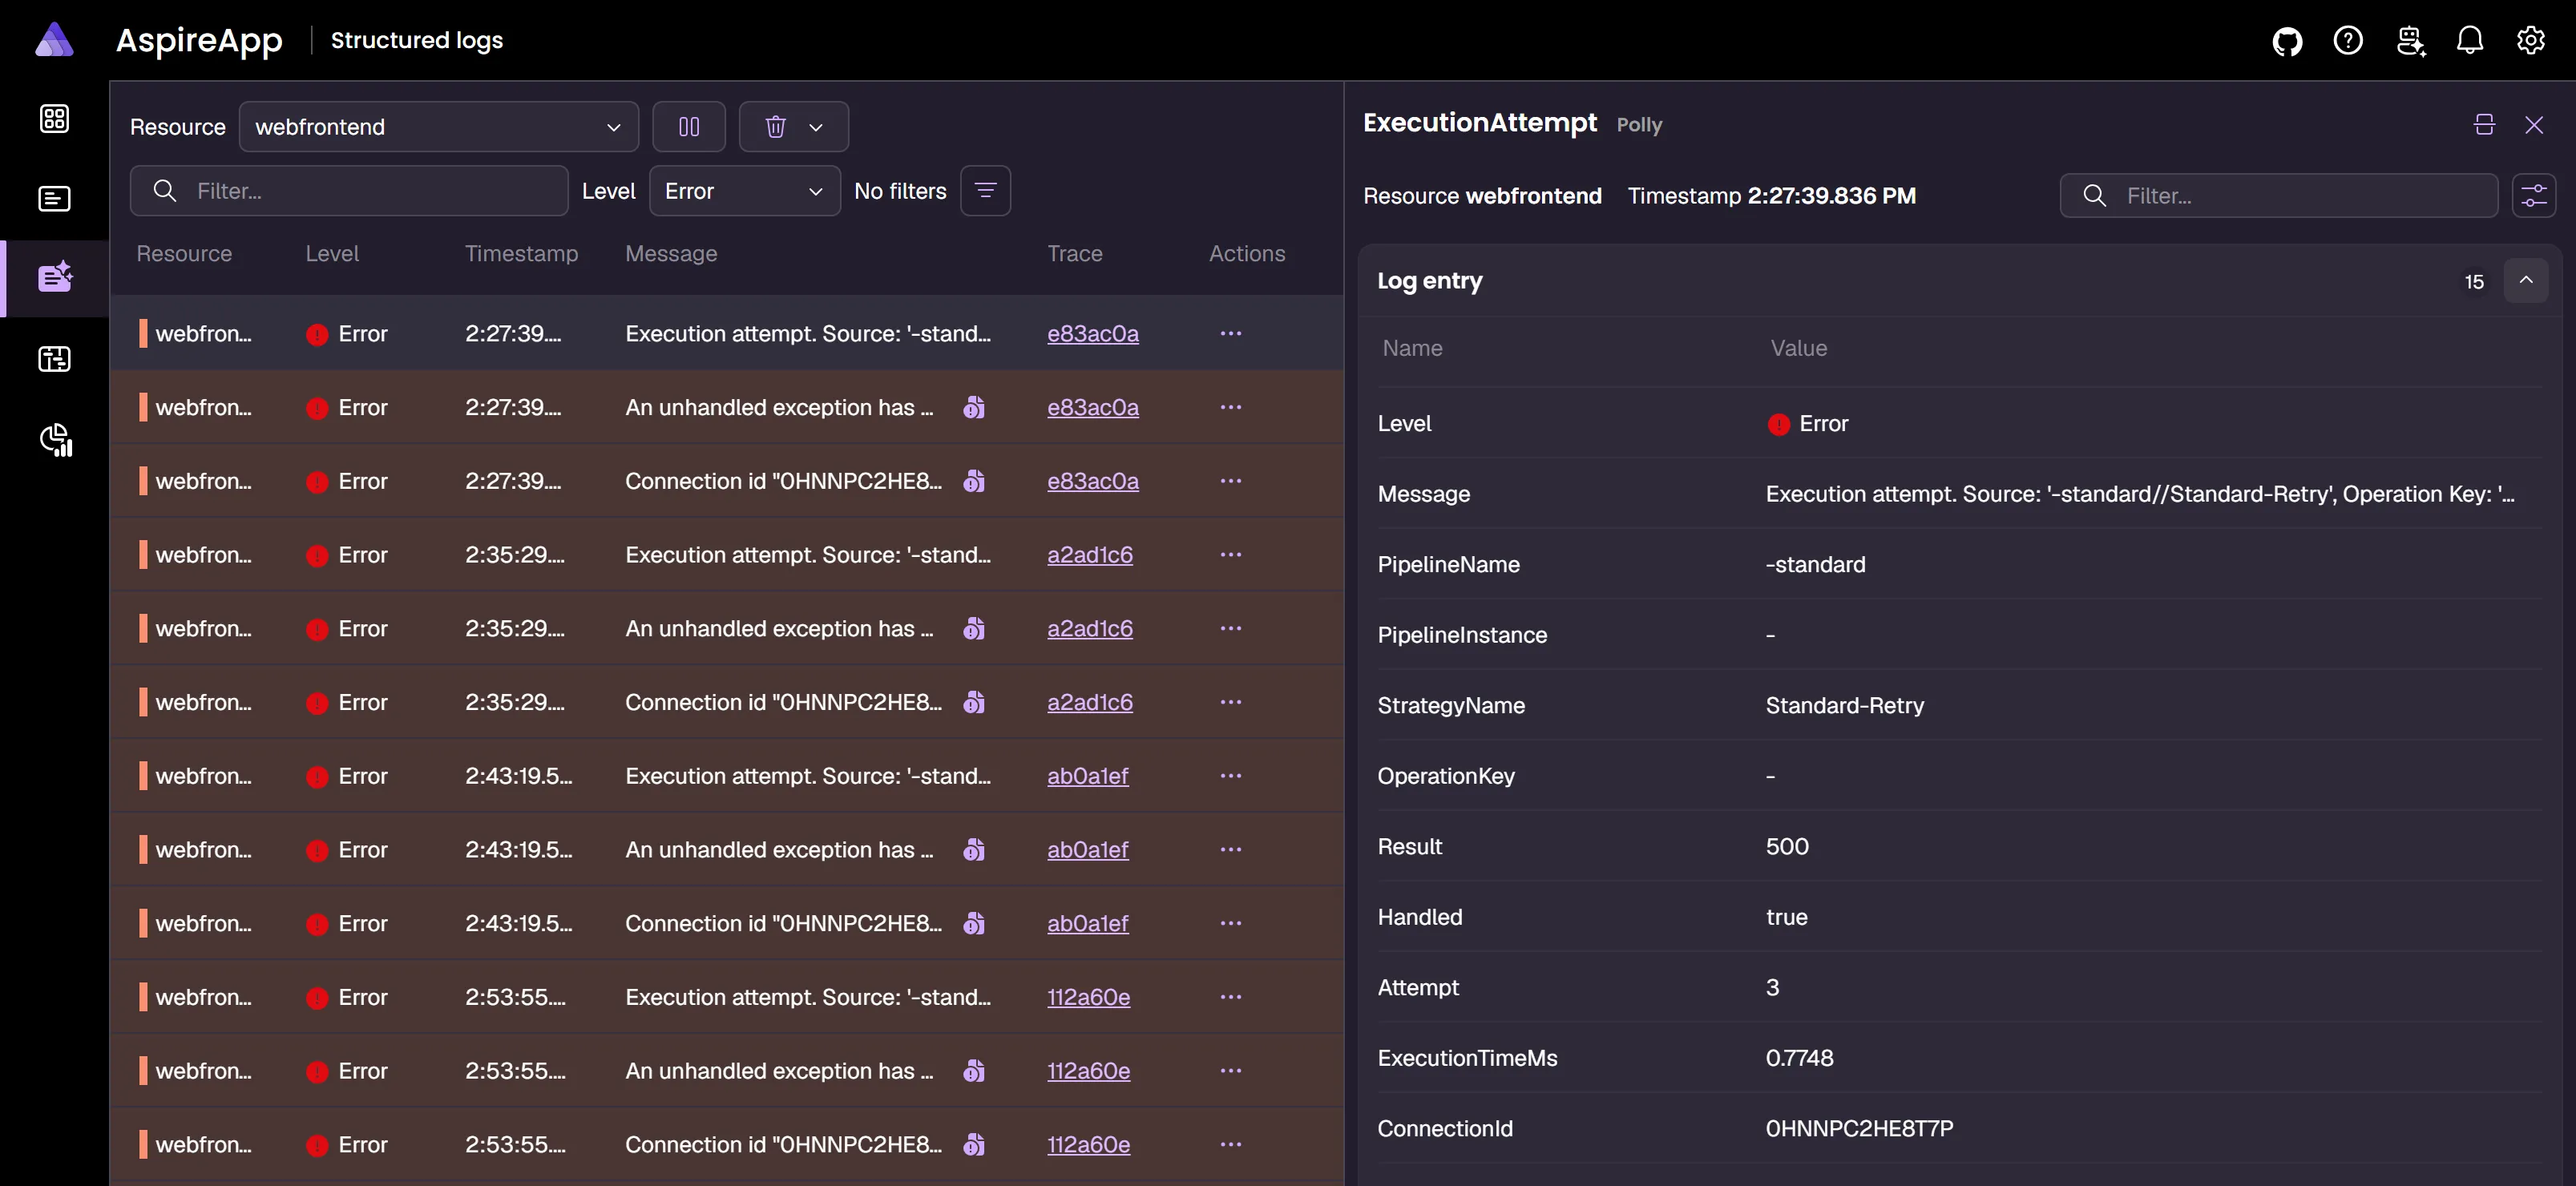Open the Resources page in sidebar
Screen dimensions: 2576x1186
pos(54,119)
